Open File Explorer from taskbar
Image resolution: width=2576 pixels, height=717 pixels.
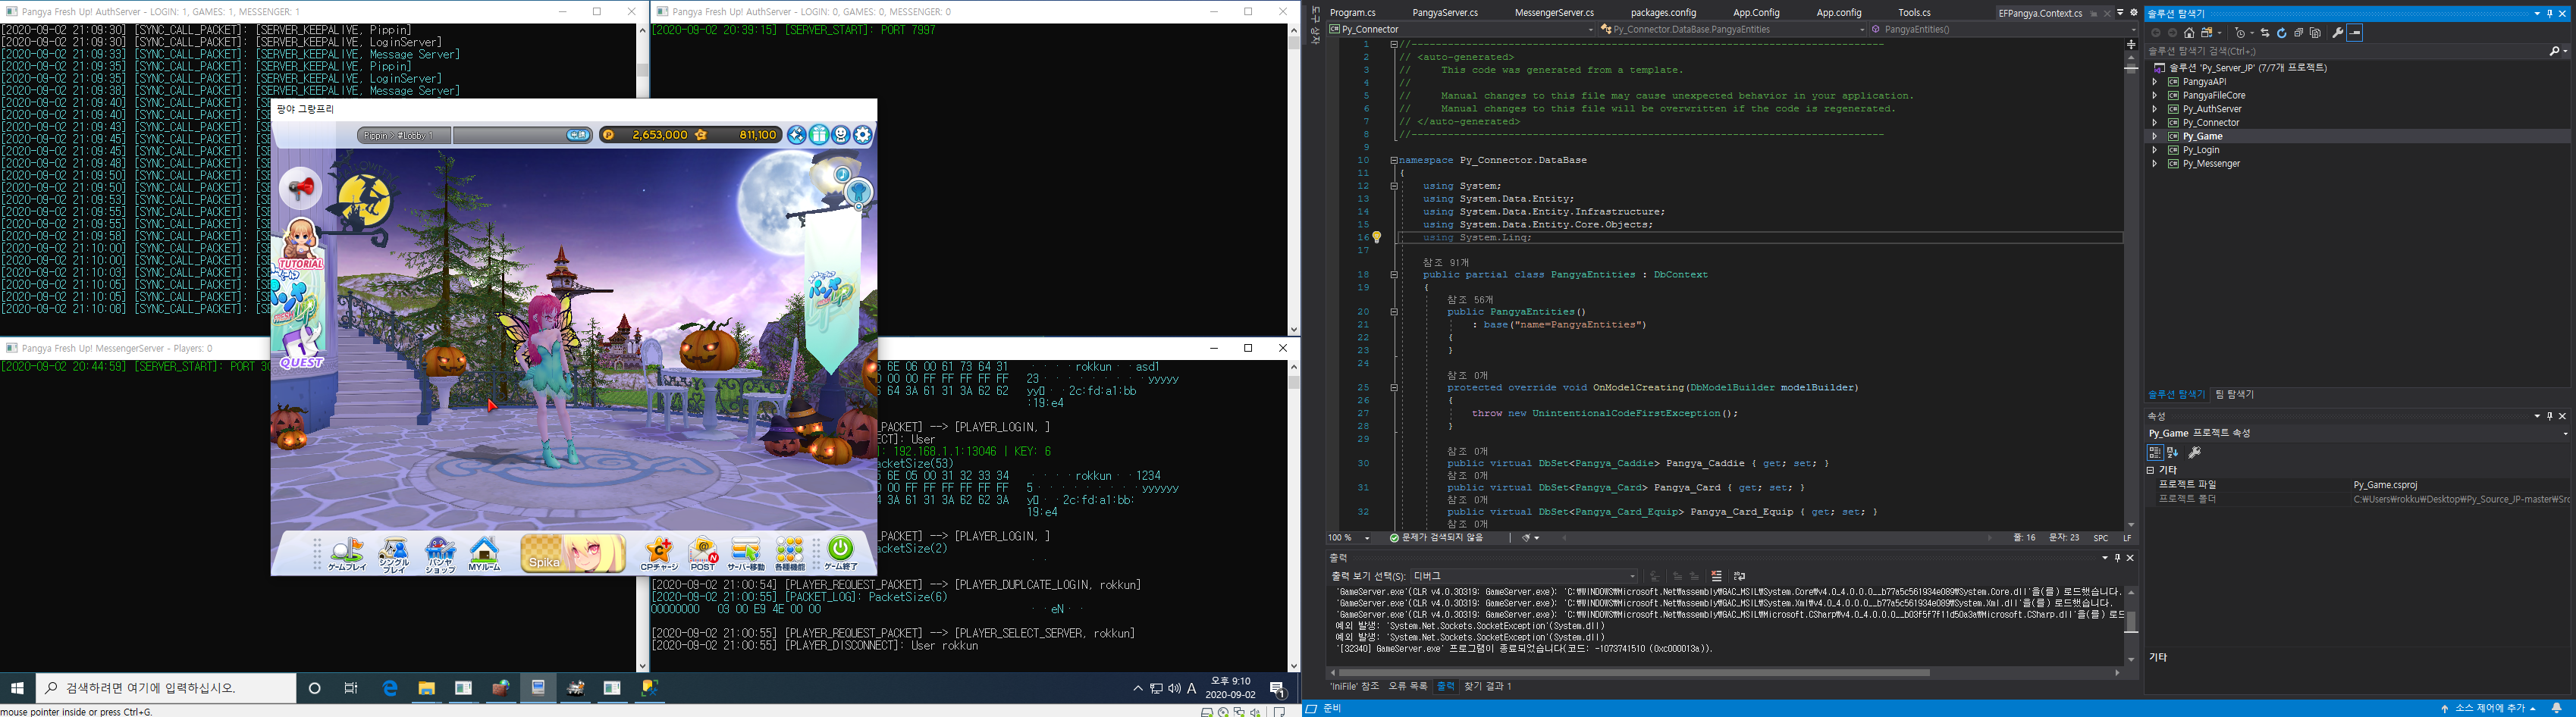[427, 688]
